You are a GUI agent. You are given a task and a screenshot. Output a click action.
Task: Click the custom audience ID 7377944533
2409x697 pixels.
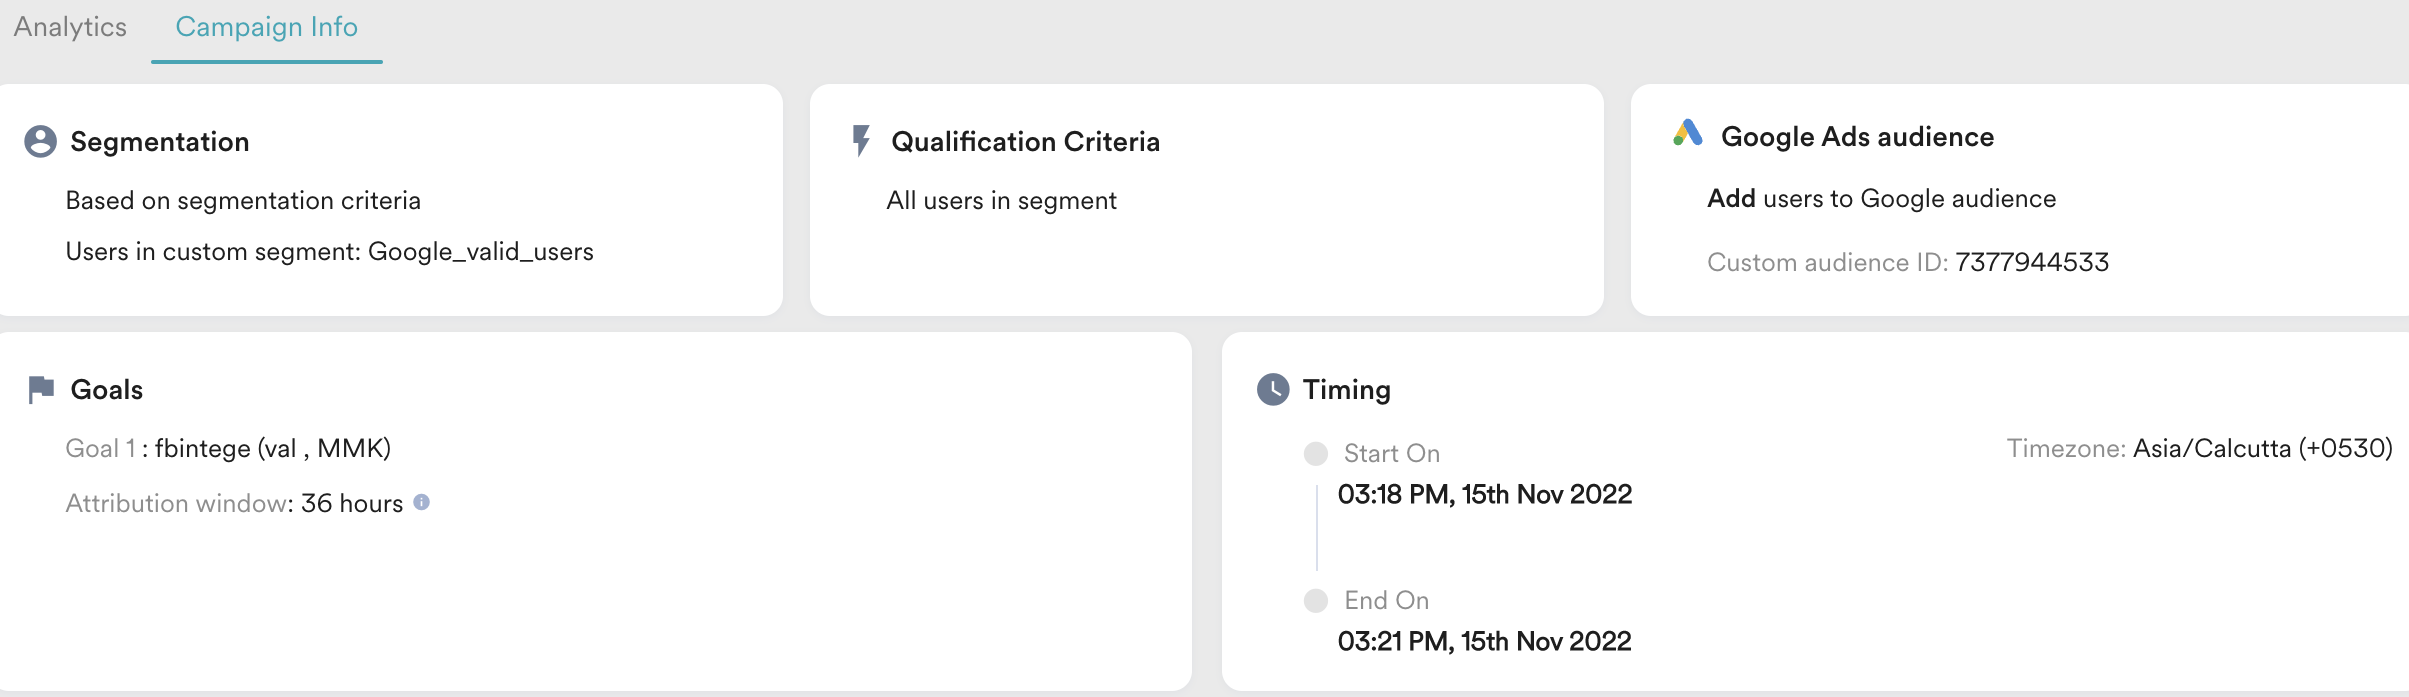[x=2032, y=262]
